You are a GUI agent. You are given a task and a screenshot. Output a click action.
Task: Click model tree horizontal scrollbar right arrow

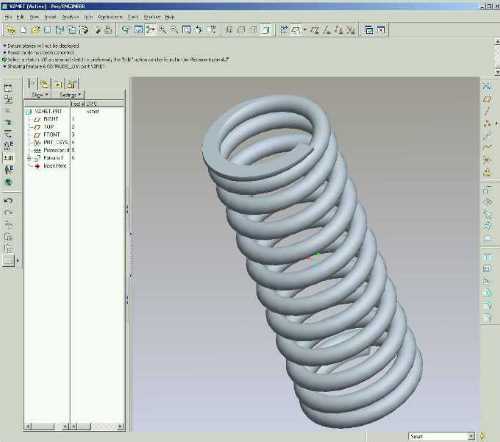[120, 426]
